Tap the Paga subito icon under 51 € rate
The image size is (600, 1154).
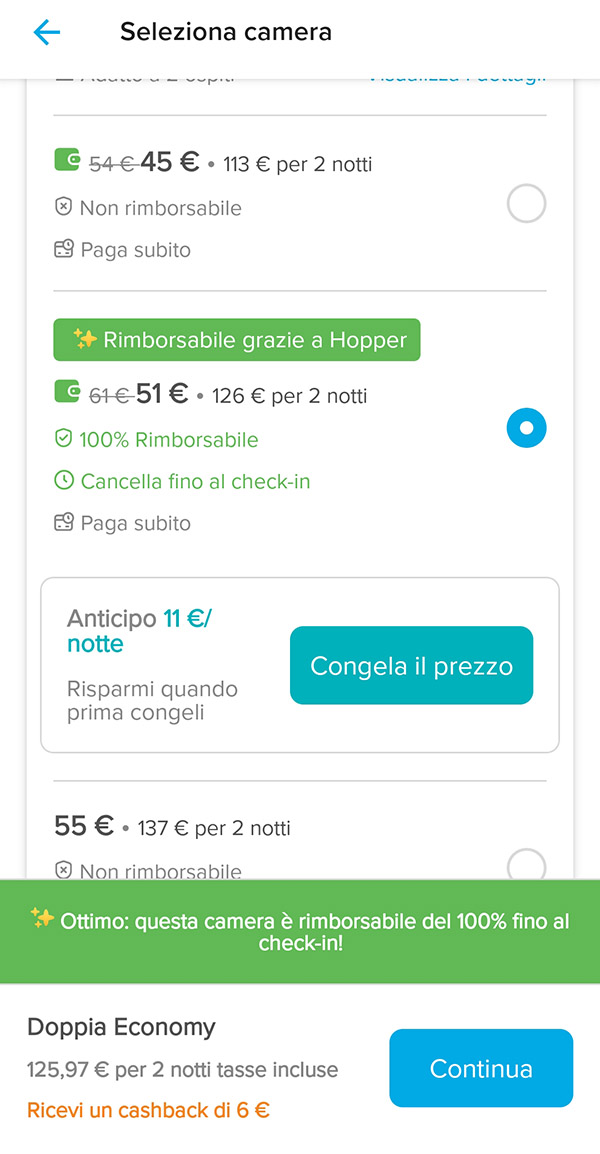point(64,523)
